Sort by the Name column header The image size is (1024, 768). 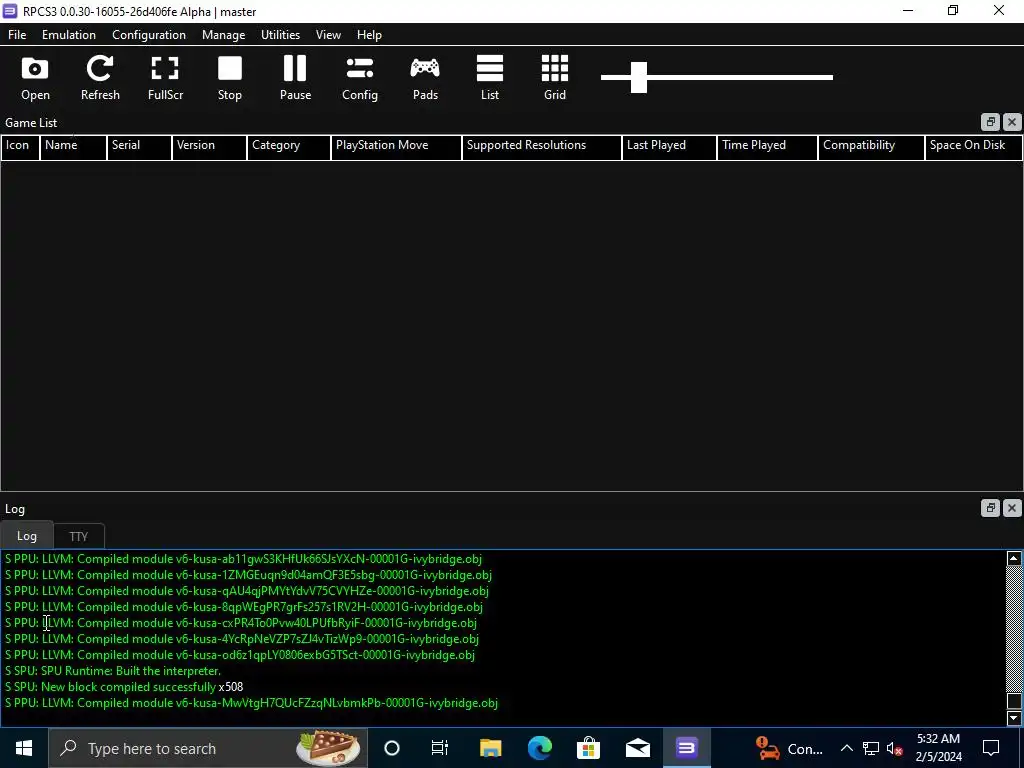point(73,146)
